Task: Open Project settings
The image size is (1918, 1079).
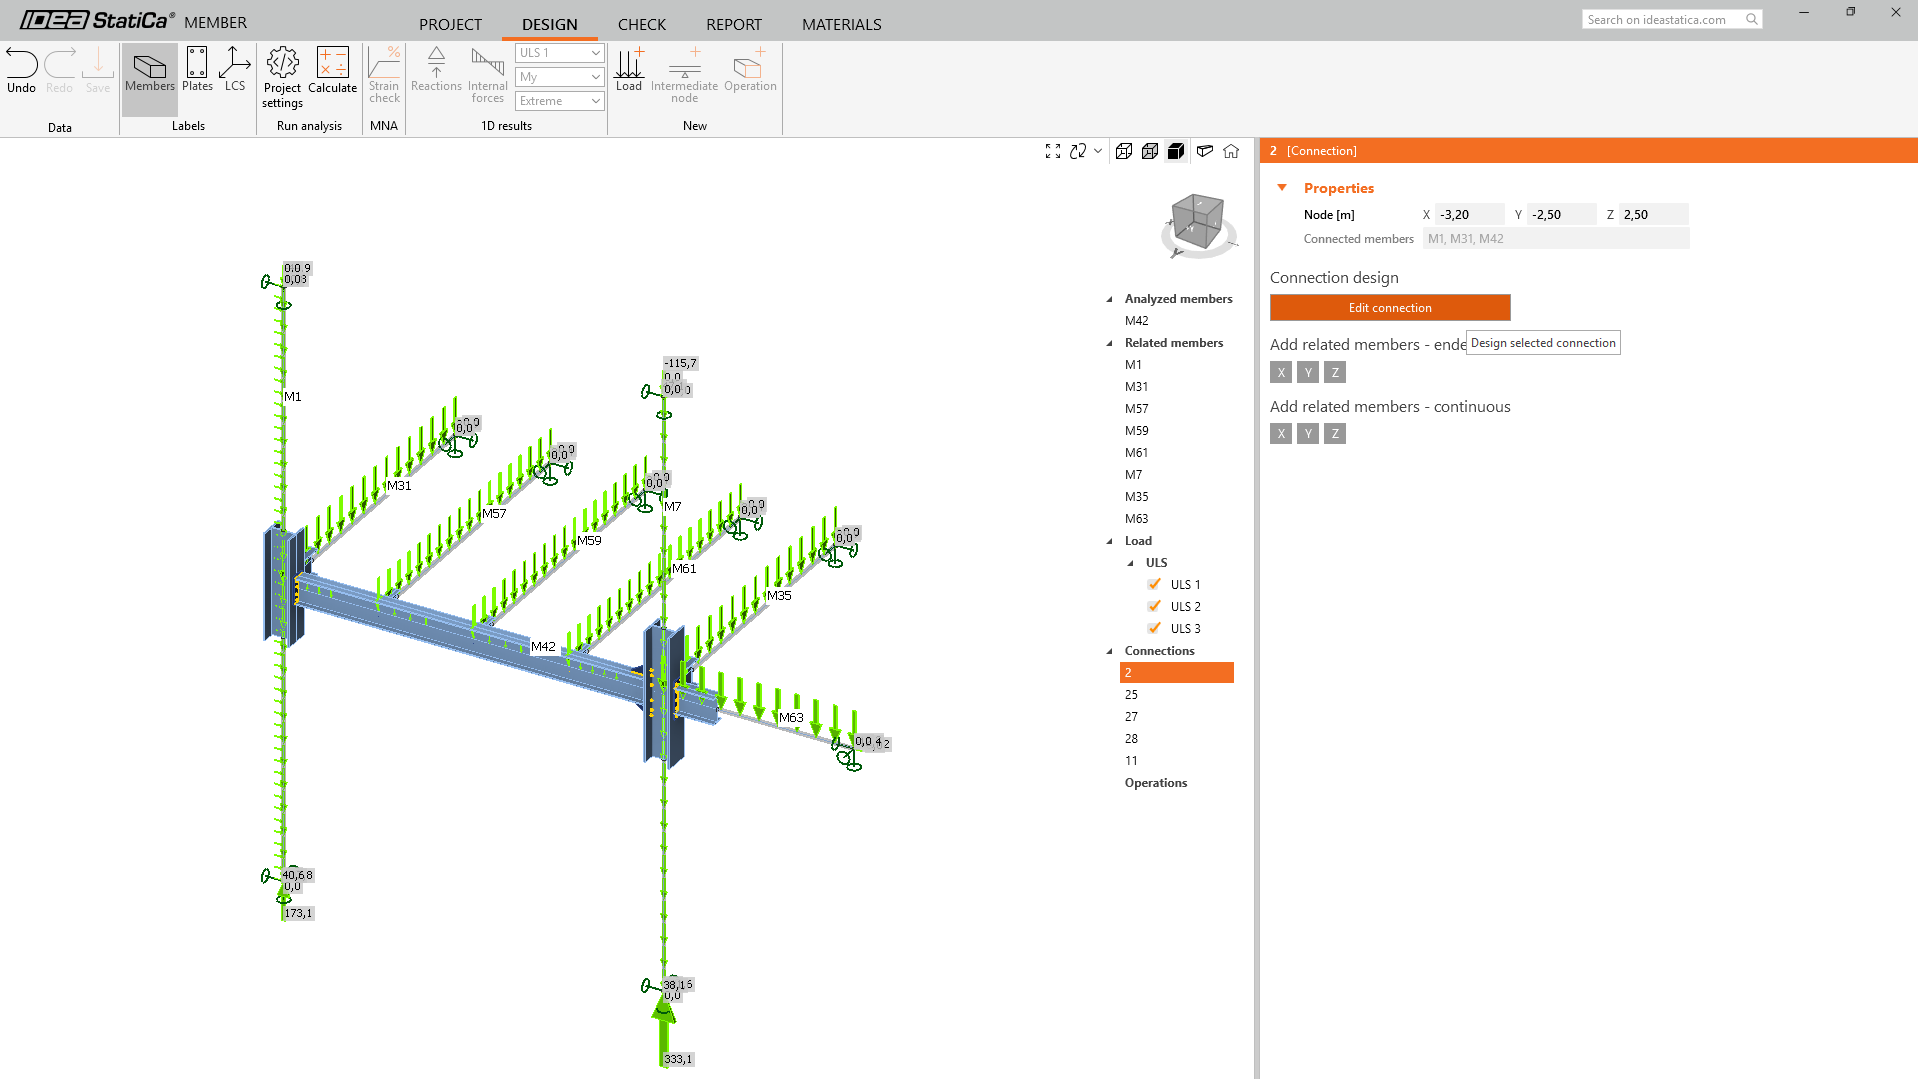Action: coord(283,78)
